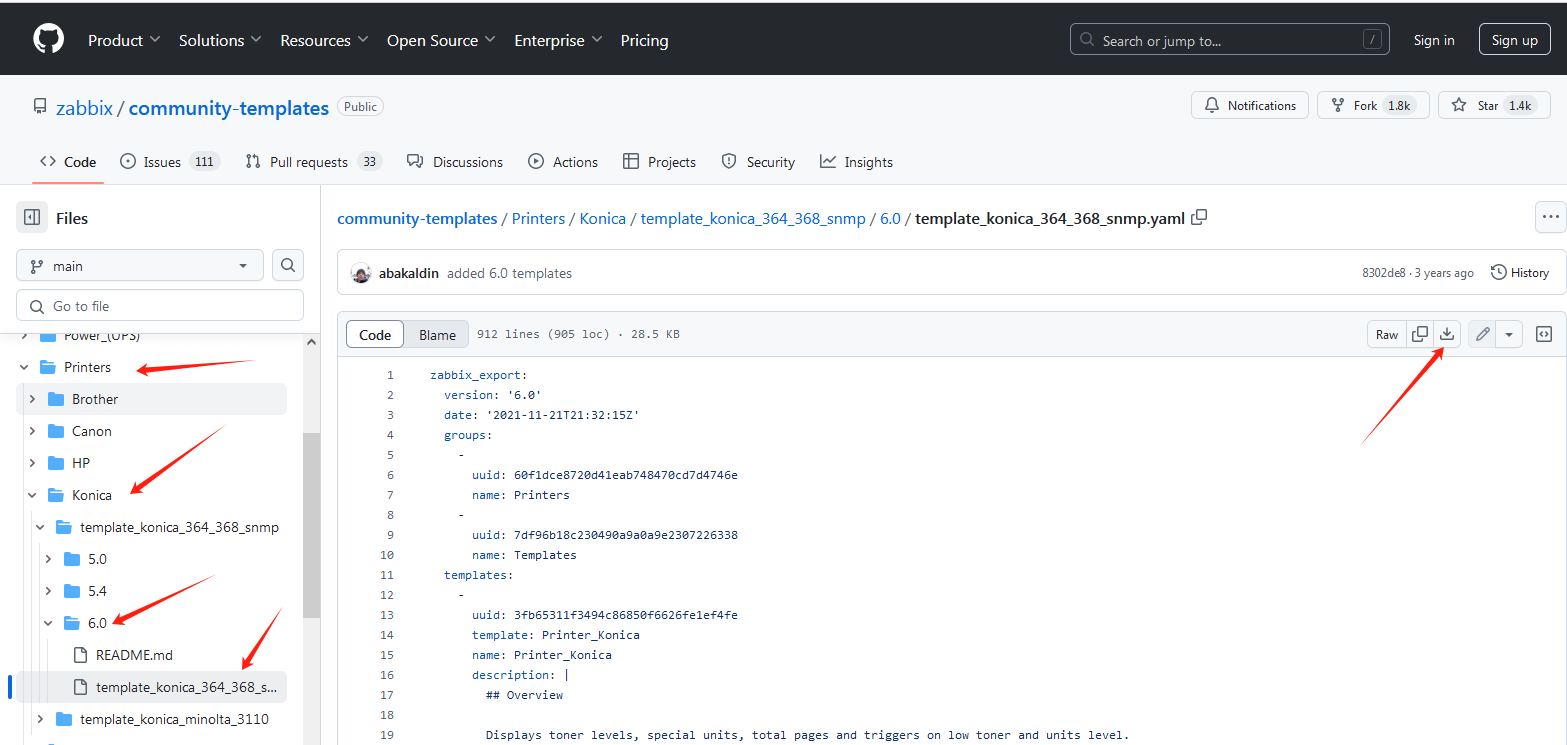The width and height of the screenshot is (1567, 745).
Task: Click the search files magnifier button
Action: pyautogui.click(x=287, y=266)
